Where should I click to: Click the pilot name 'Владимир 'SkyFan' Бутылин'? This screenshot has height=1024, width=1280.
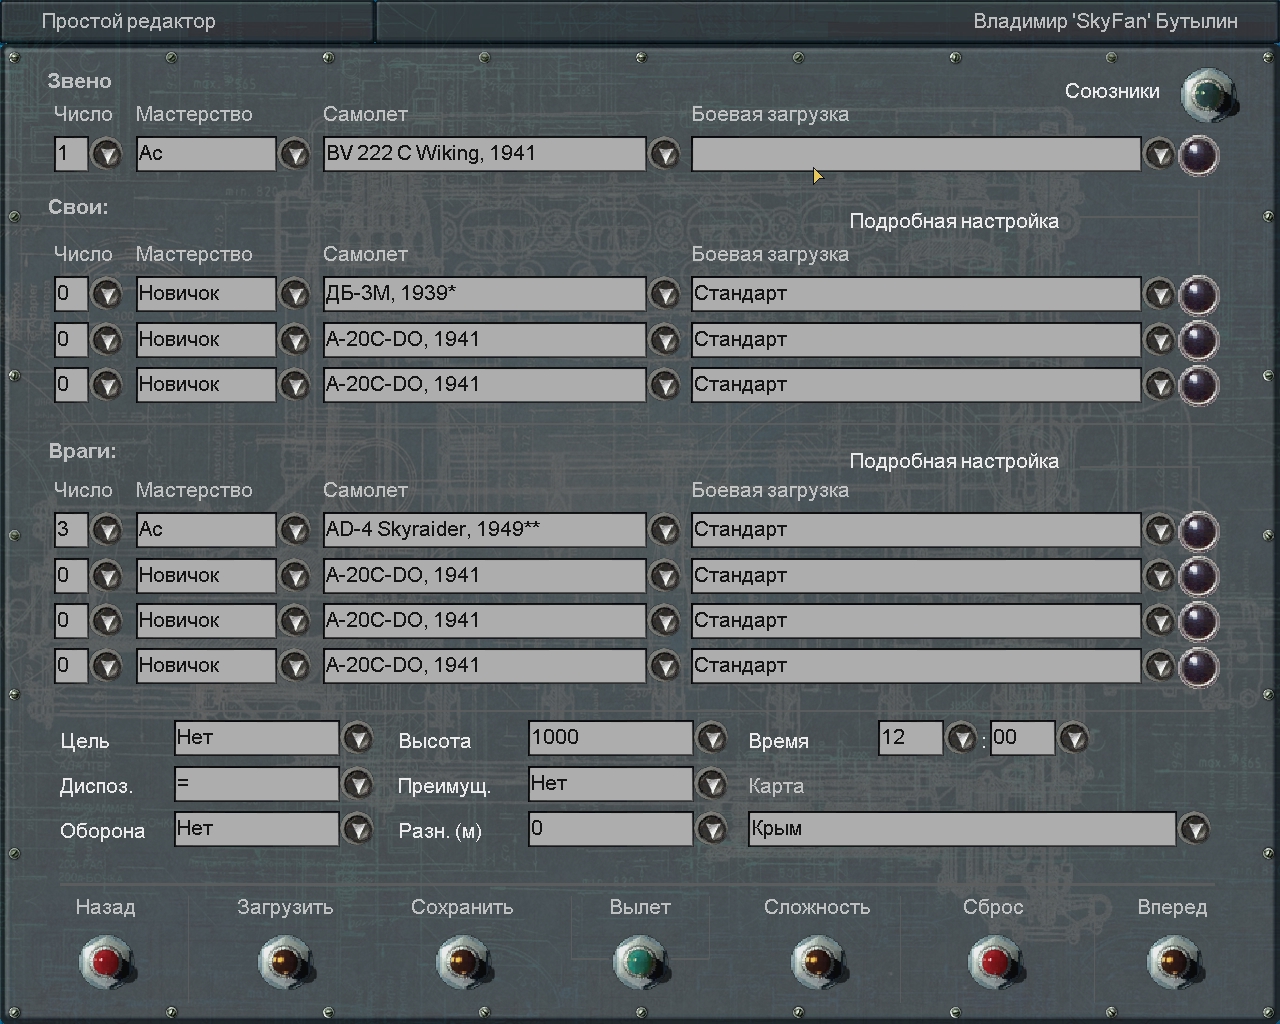pos(1105,21)
